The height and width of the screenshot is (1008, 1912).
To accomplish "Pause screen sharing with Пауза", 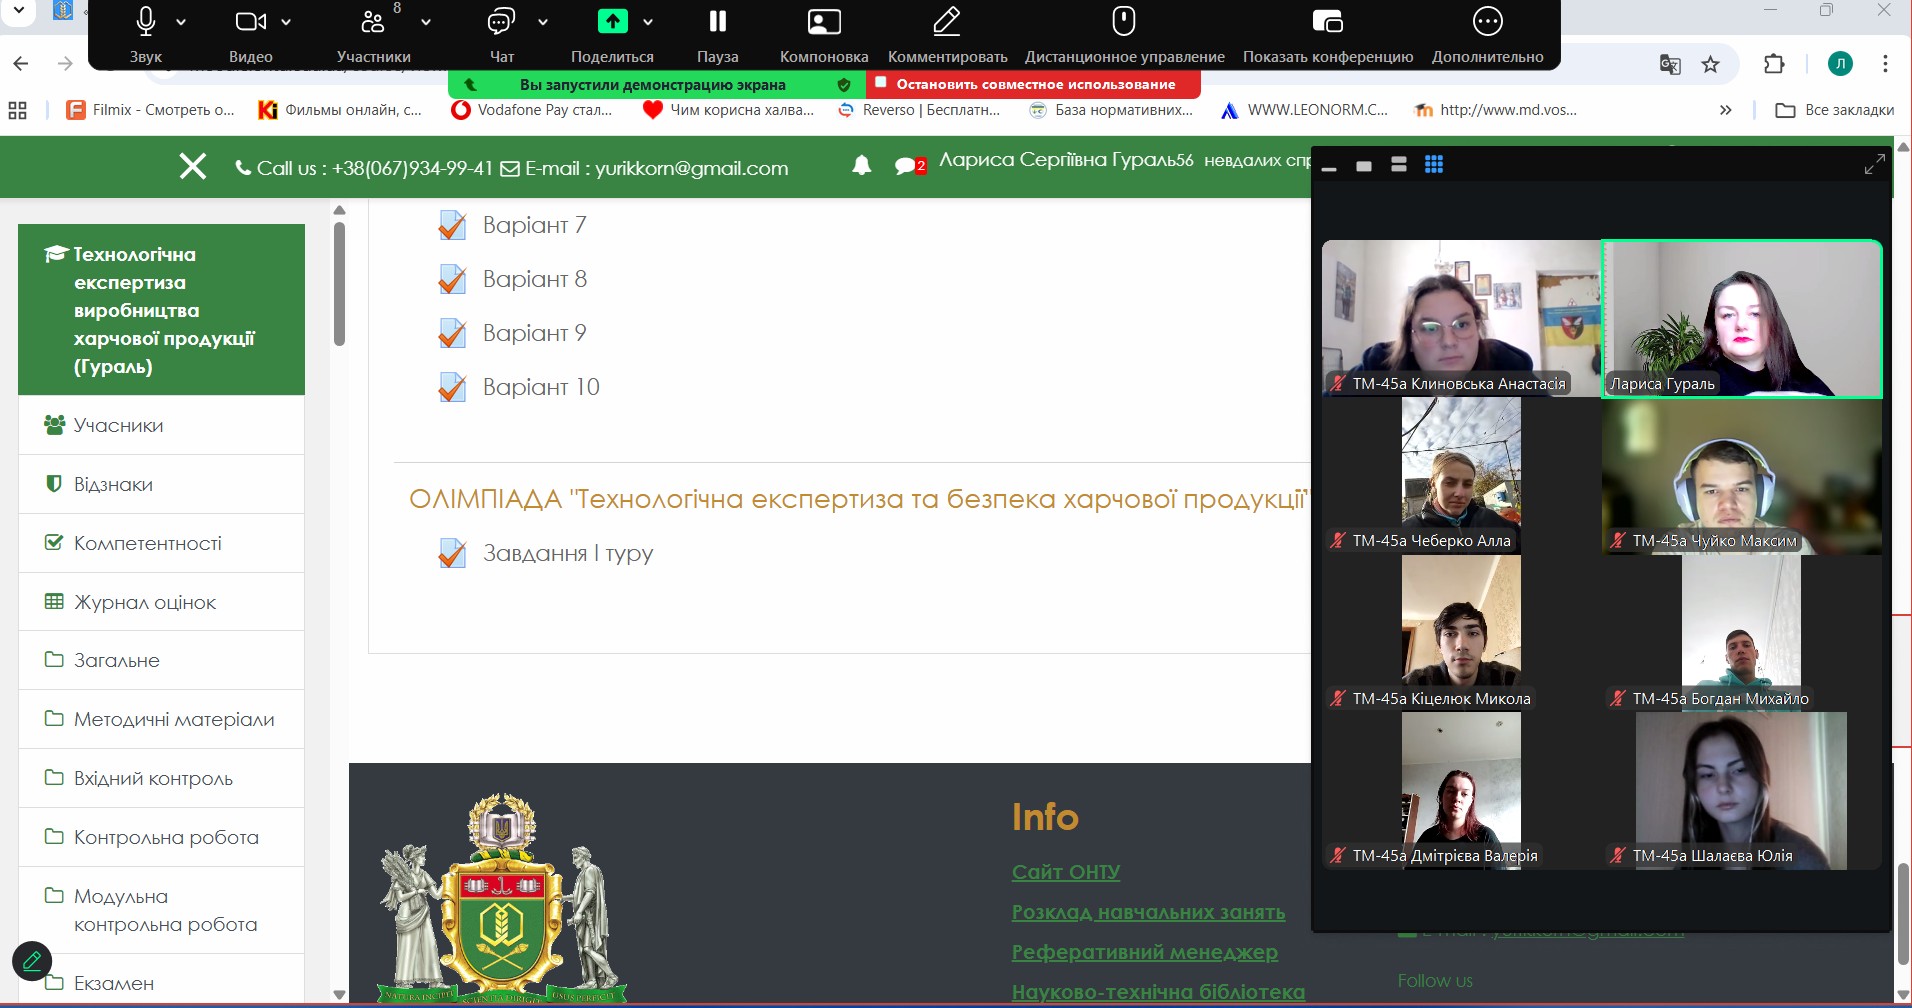I will point(717,22).
